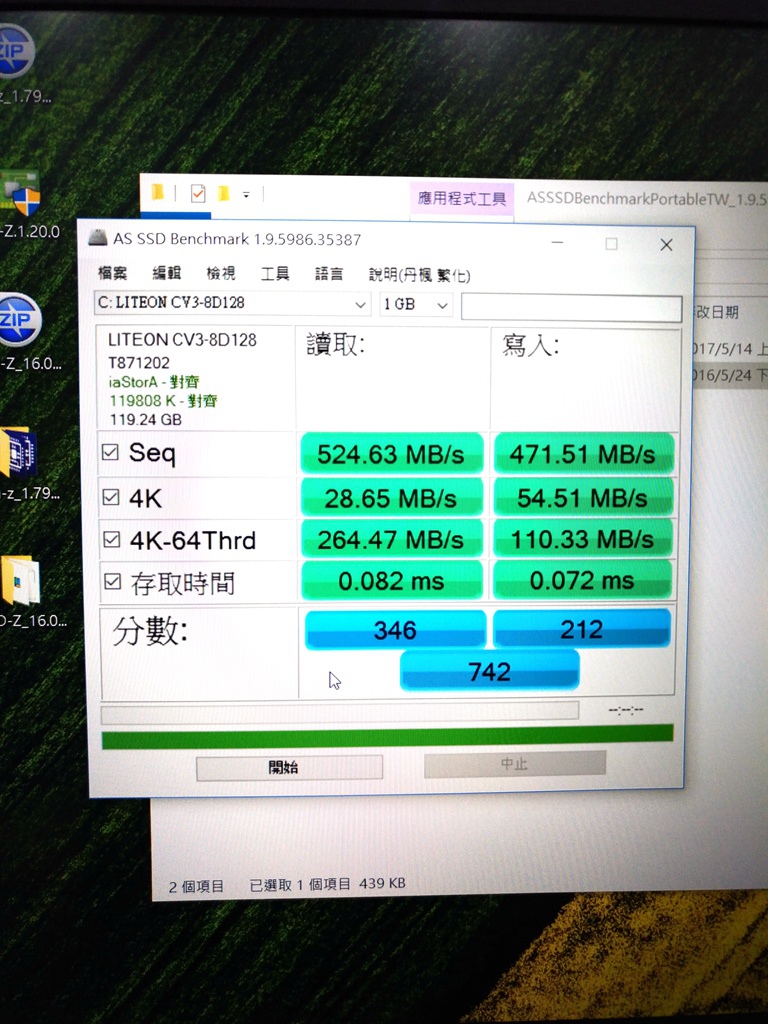Click the read access time 0.082 ms
Viewport: 768px width, 1024px height.
391,581
